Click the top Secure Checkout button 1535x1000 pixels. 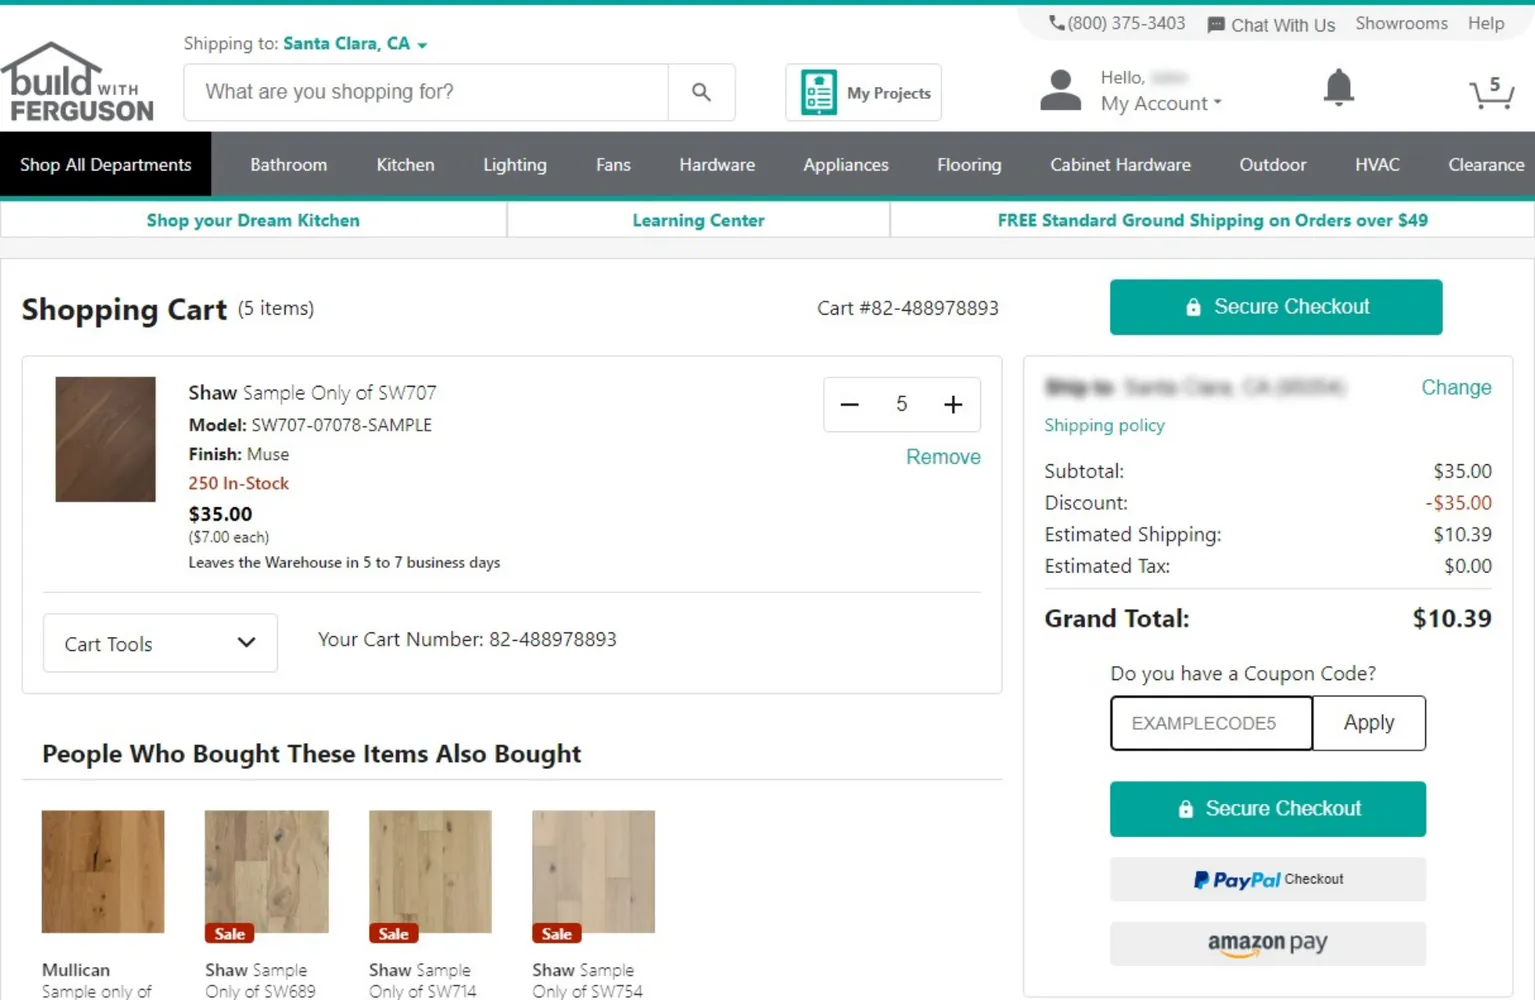1275,307
